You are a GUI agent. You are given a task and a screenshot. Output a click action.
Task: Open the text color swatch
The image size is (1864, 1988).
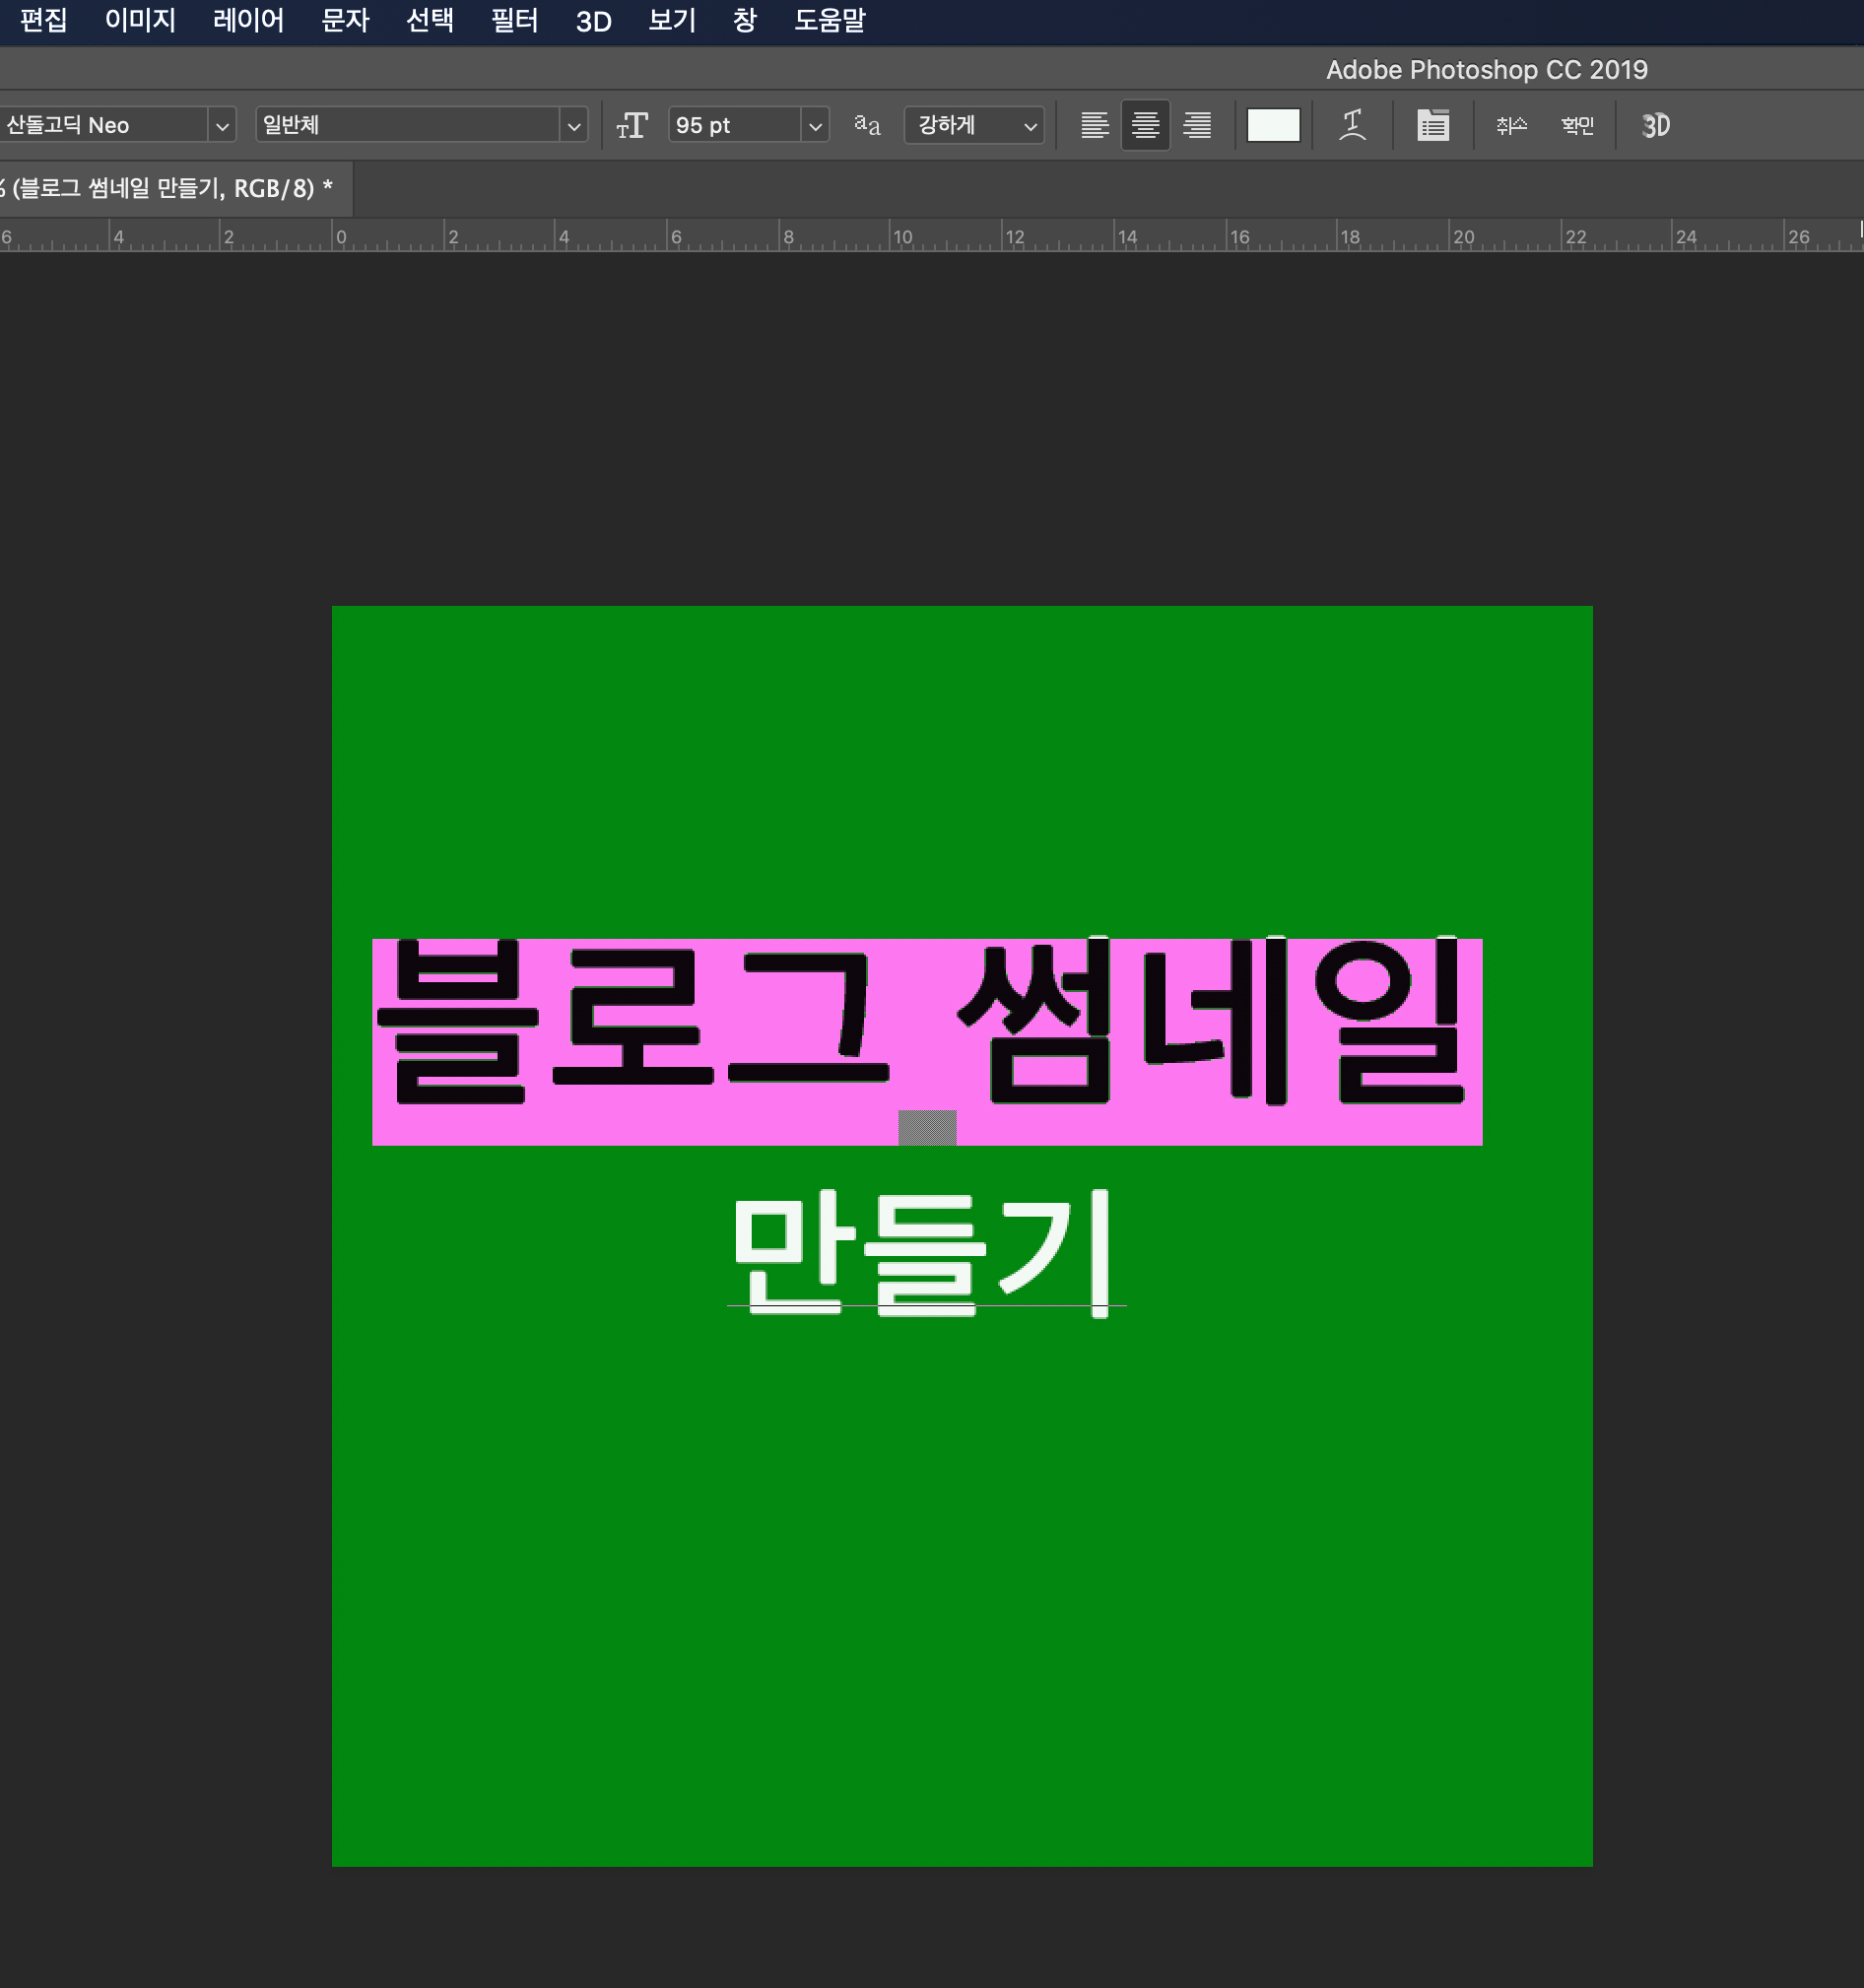tap(1273, 125)
